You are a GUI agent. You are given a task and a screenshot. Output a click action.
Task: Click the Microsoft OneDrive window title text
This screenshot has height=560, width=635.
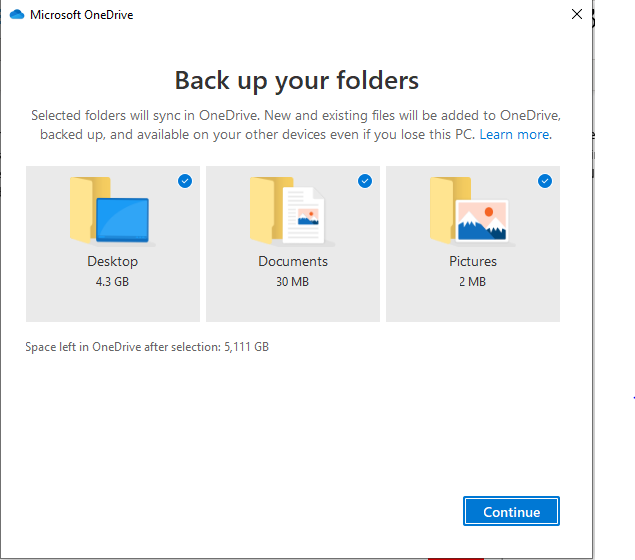click(x=81, y=15)
